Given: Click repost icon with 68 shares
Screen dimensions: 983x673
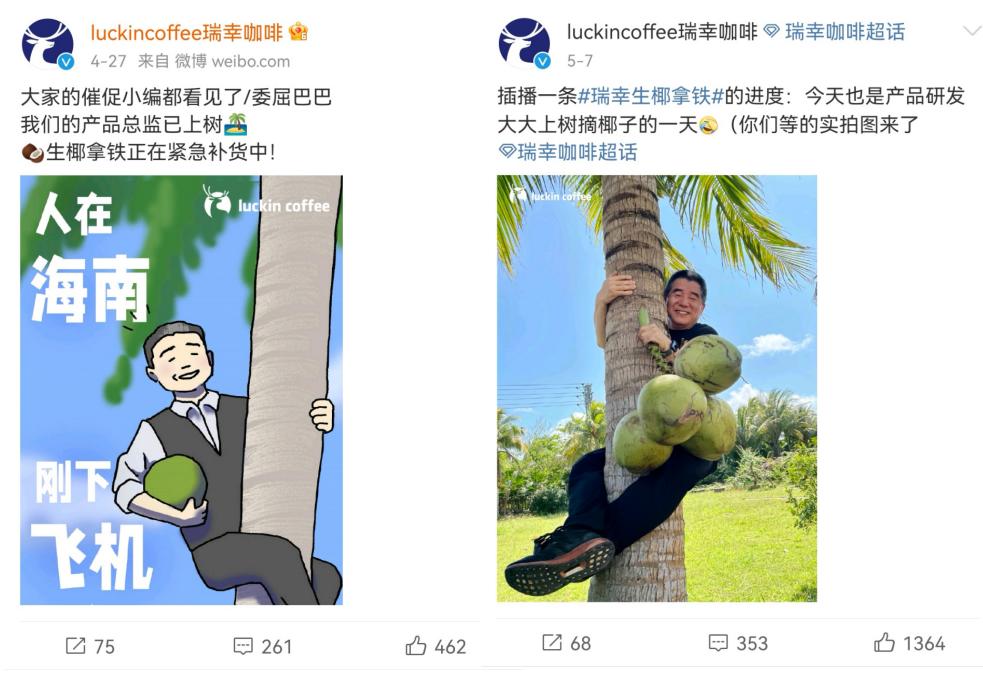Looking at the screenshot, I should click(x=552, y=642).
